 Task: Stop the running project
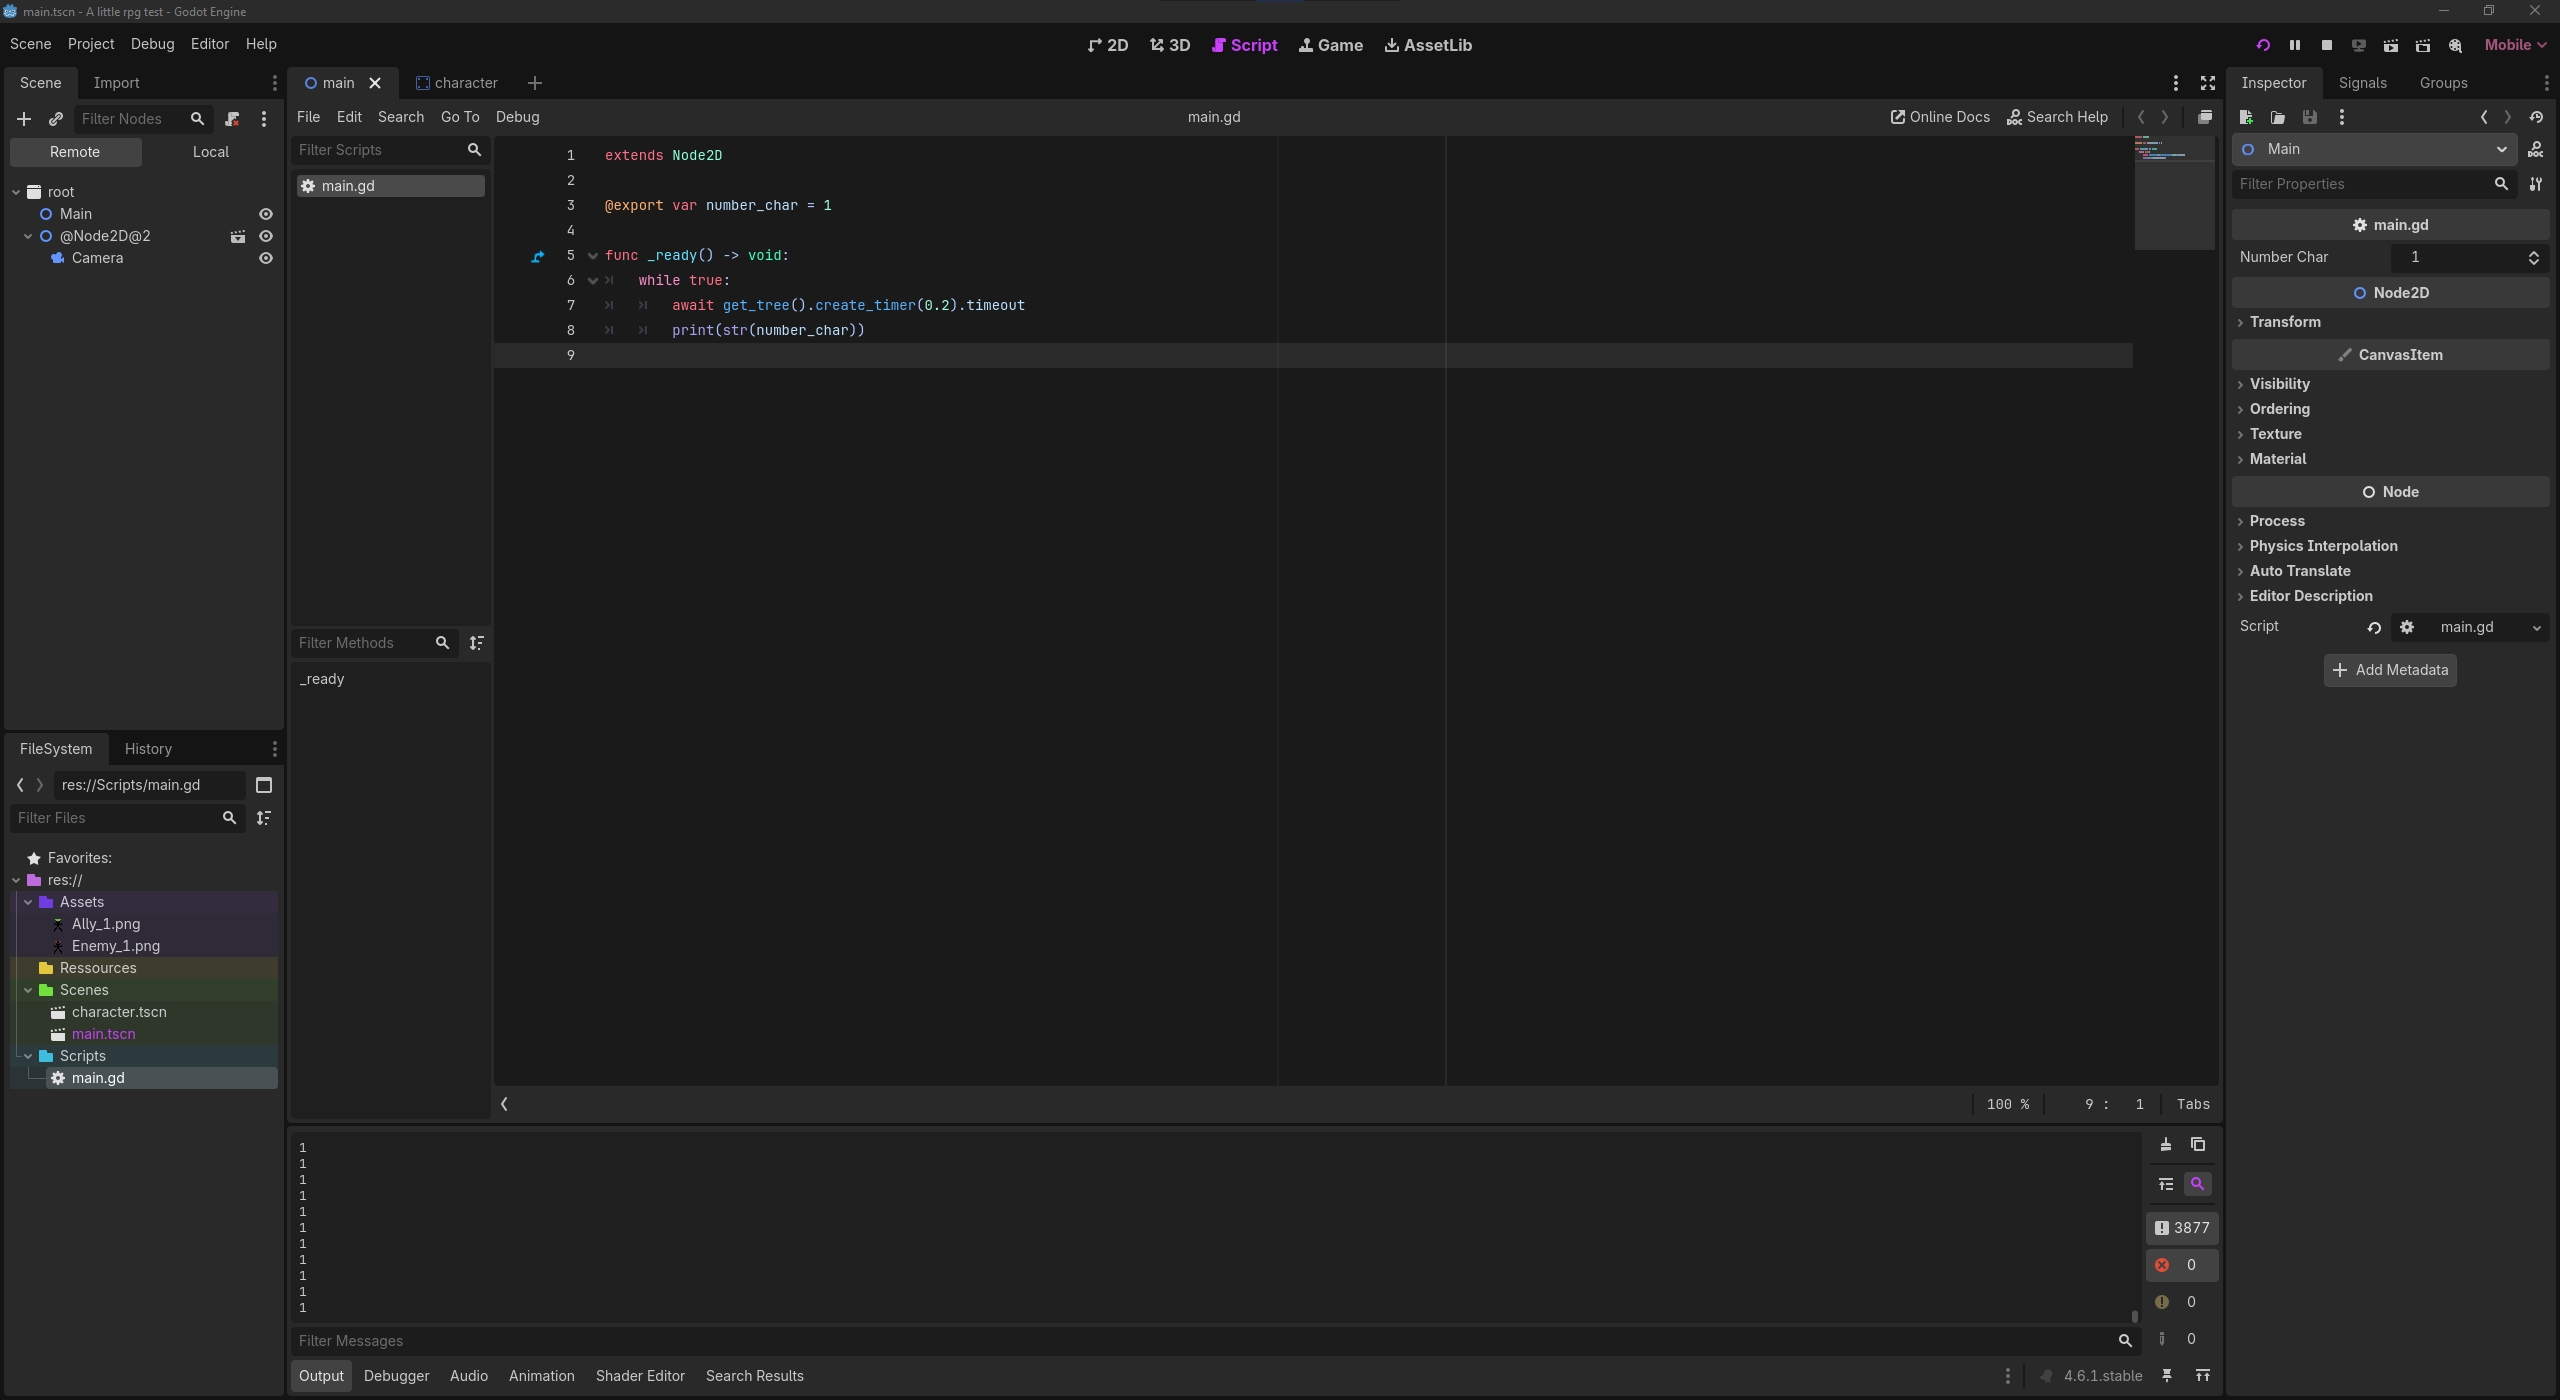[x=2327, y=45]
